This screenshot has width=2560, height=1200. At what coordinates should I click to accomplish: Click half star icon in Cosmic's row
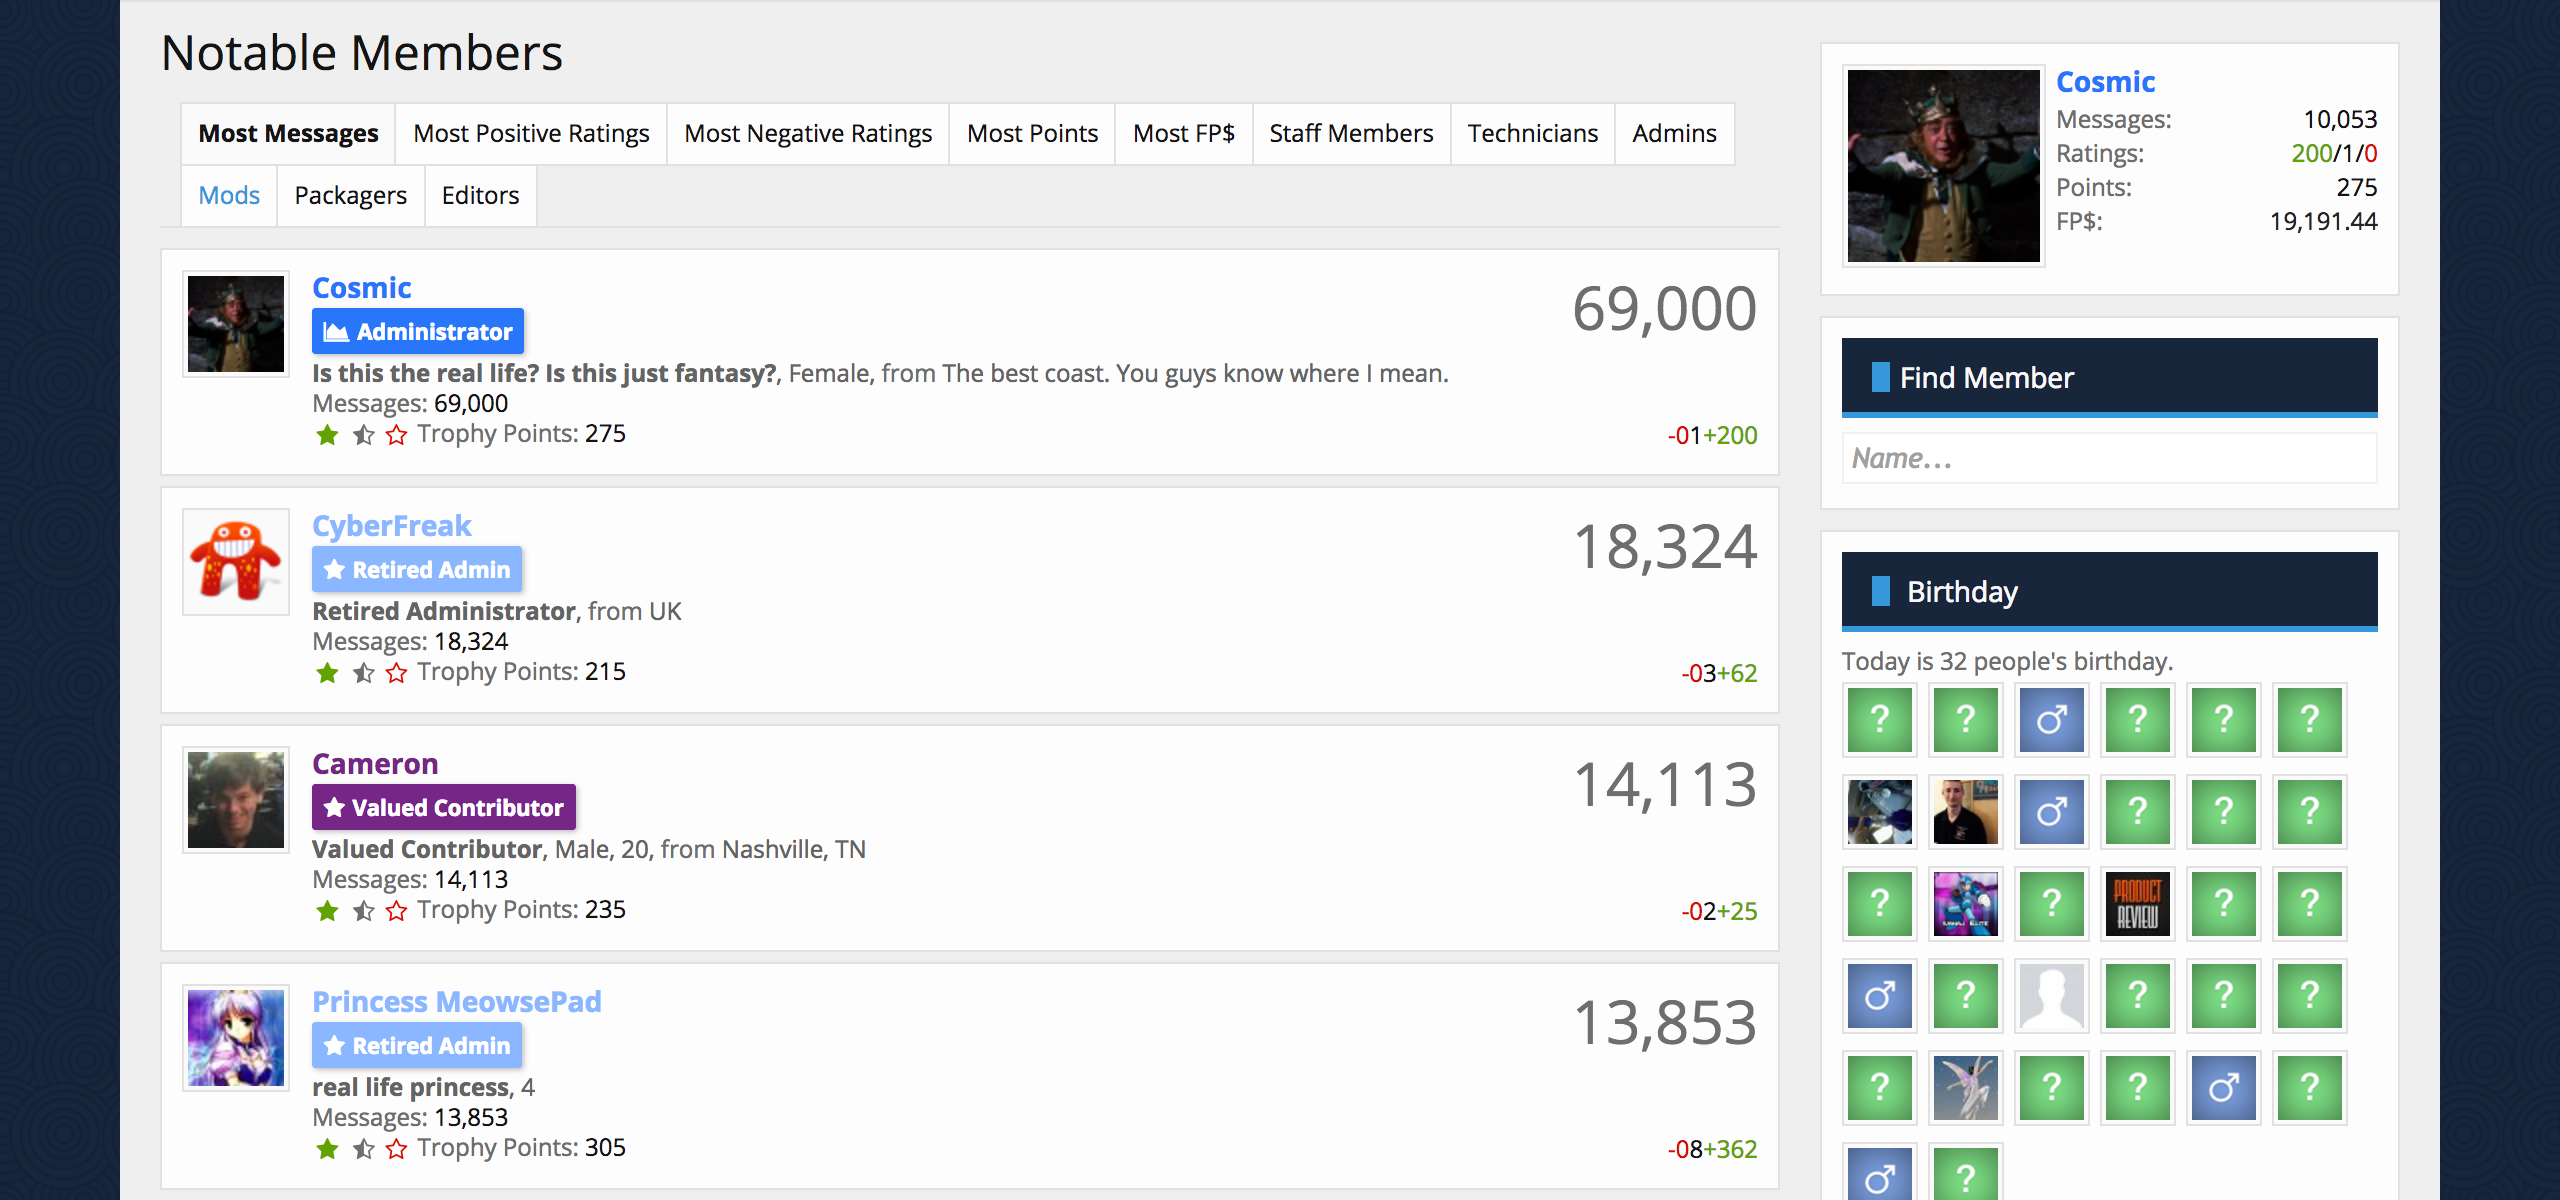tap(363, 435)
